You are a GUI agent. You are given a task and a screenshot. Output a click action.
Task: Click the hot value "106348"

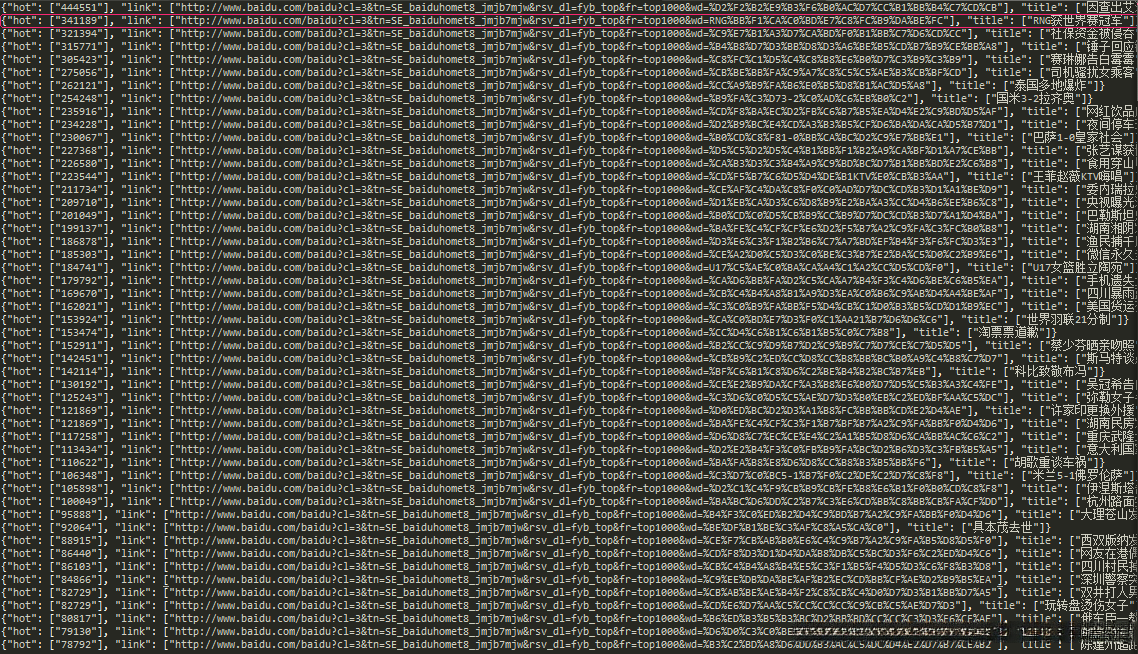pos(80,475)
